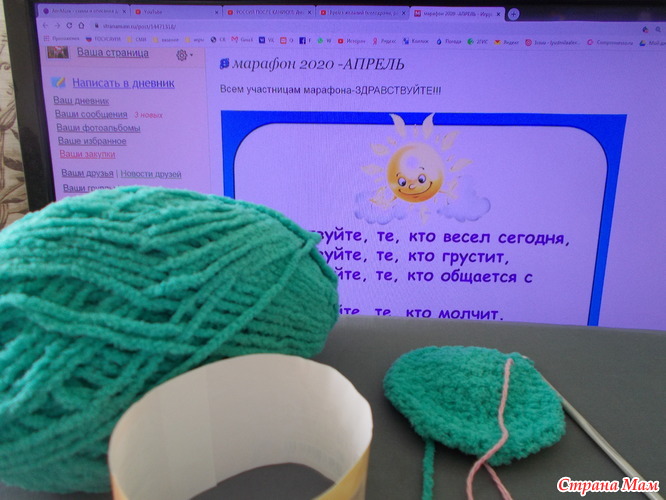Image resolution: width=666 pixels, height=500 pixels.
Task: Open the VK bookmark
Action: [267, 40]
